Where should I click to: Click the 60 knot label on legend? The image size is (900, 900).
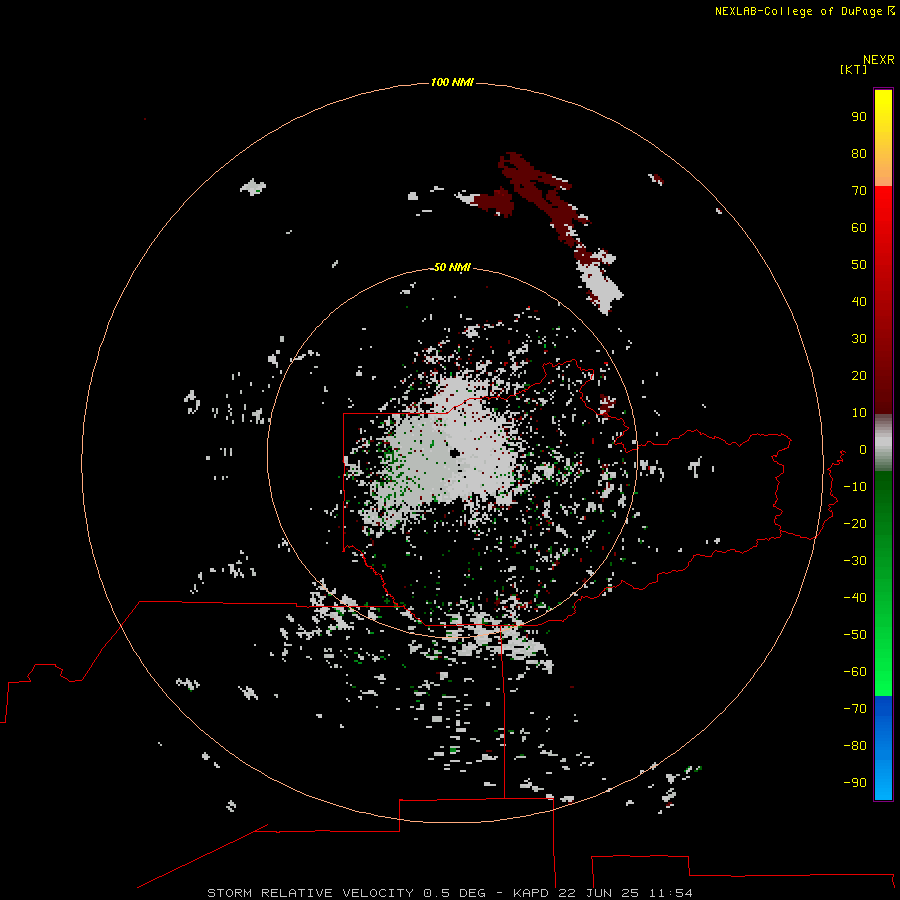[859, 228]
